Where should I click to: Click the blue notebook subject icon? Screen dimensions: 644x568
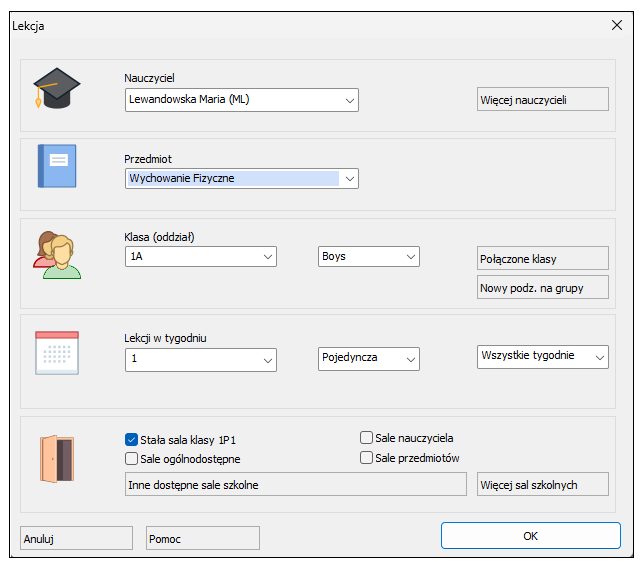(57, 166)
